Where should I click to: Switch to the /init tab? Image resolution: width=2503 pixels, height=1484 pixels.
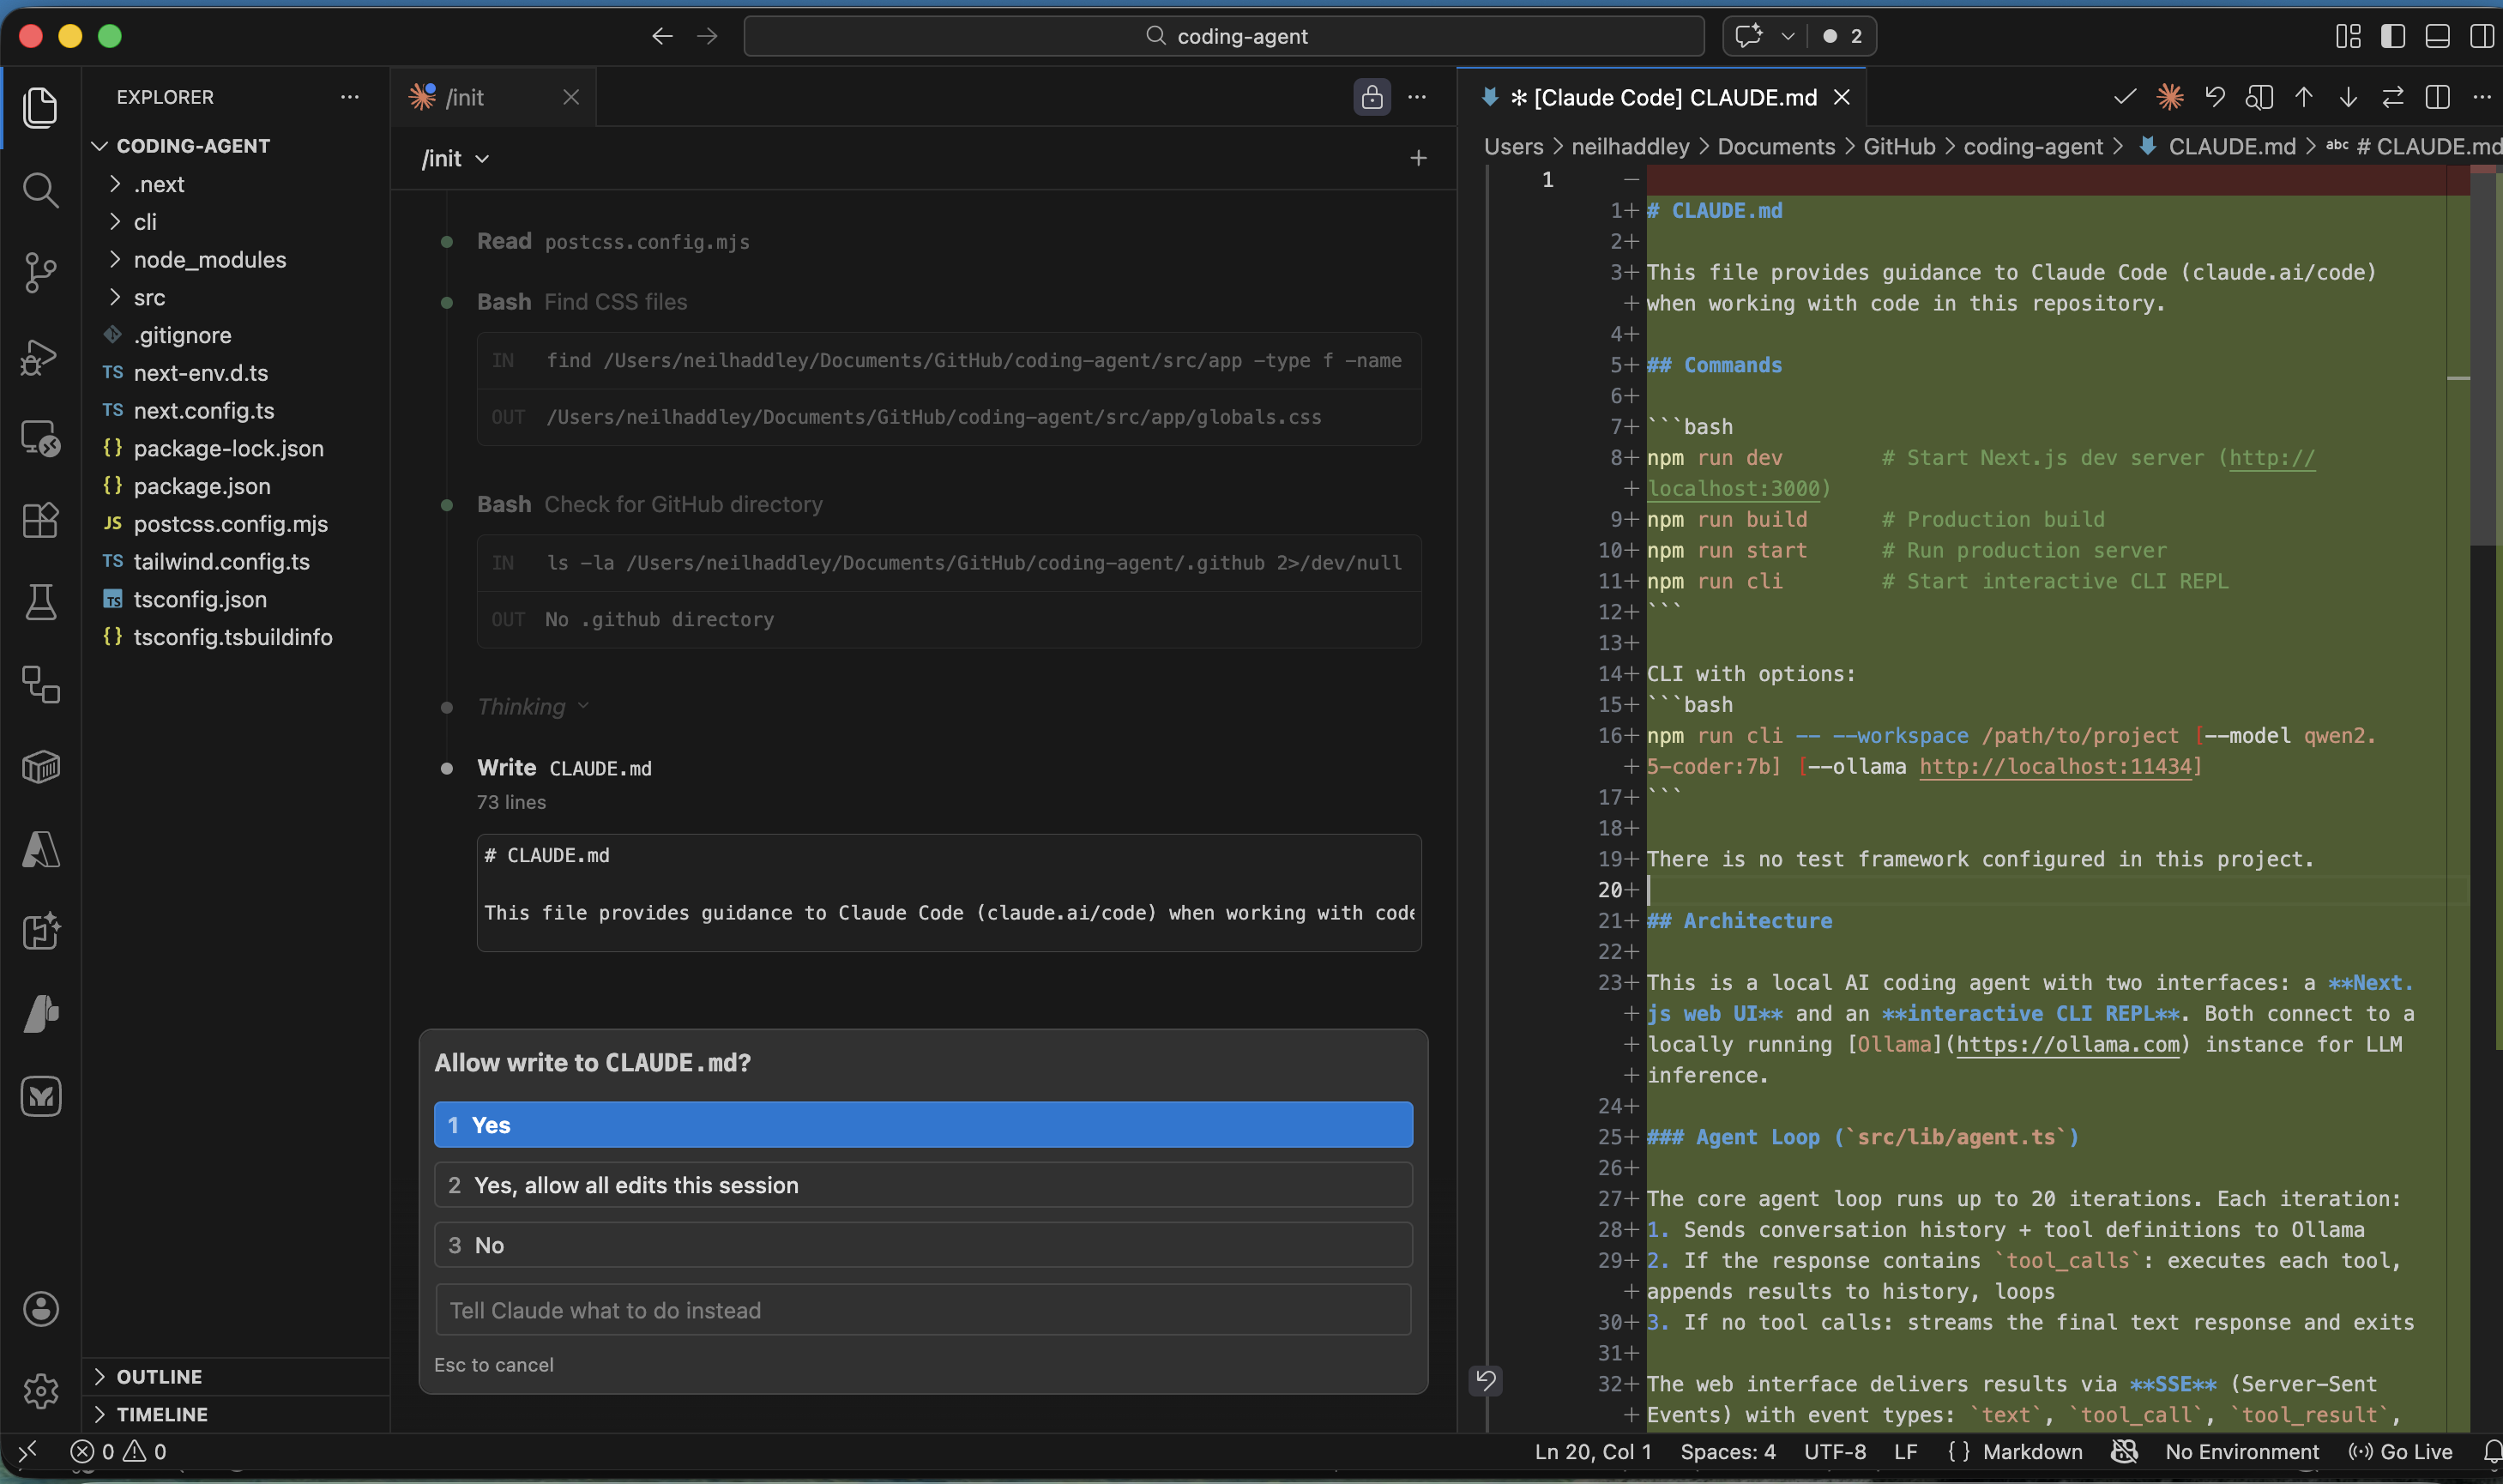466,96
